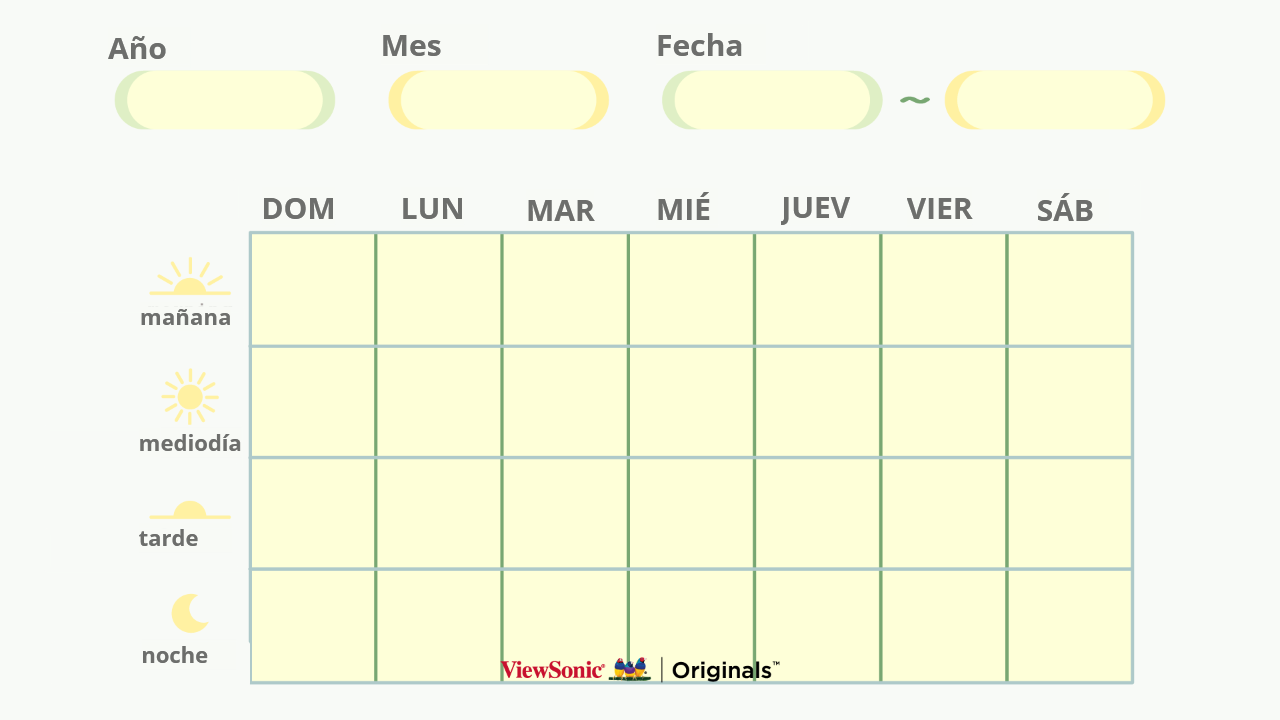Image resolution: width=1280 pixels, height=720 pixels.
Task: Click the ViewSonic birds logo
Action: (630, 669)
